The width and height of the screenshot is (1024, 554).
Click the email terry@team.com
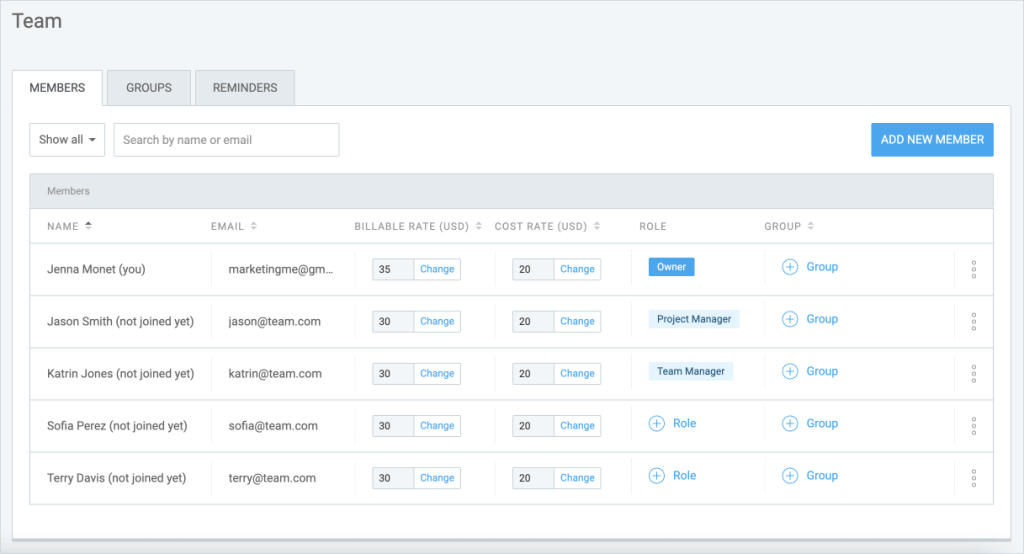[272, 478]
